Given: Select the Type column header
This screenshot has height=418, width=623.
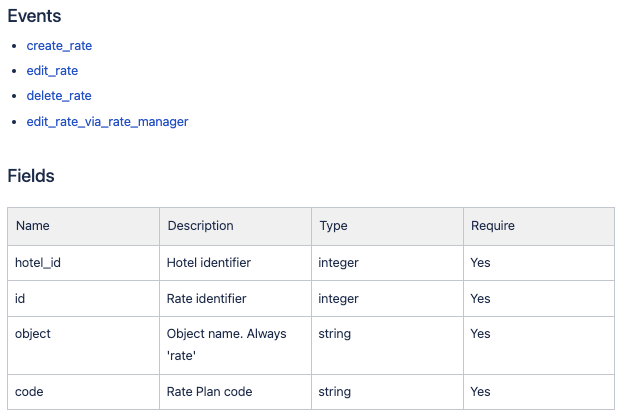Looking at the screenshot, I should 387,226.
